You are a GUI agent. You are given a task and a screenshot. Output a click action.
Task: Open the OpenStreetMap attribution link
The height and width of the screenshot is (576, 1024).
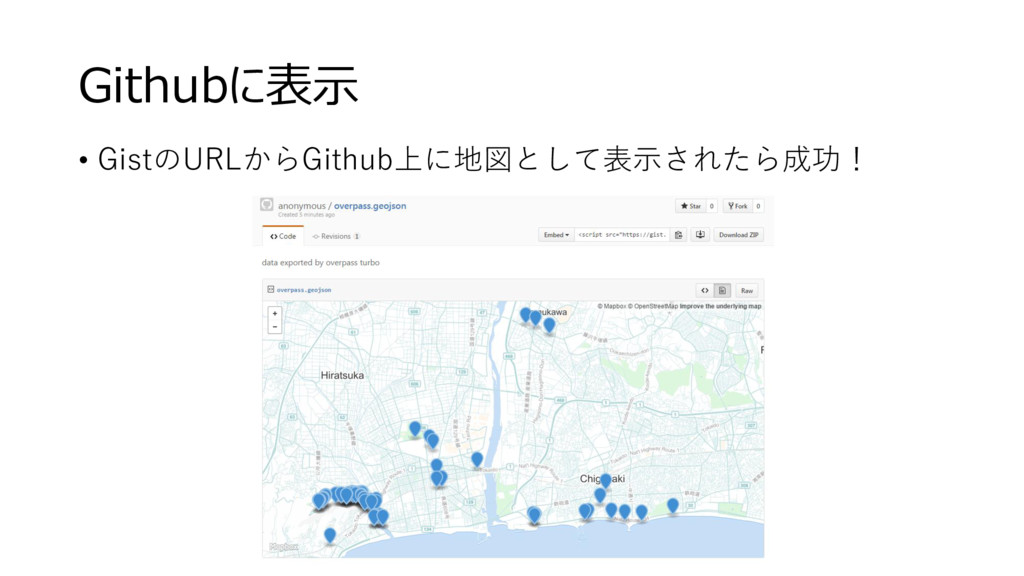653,306
